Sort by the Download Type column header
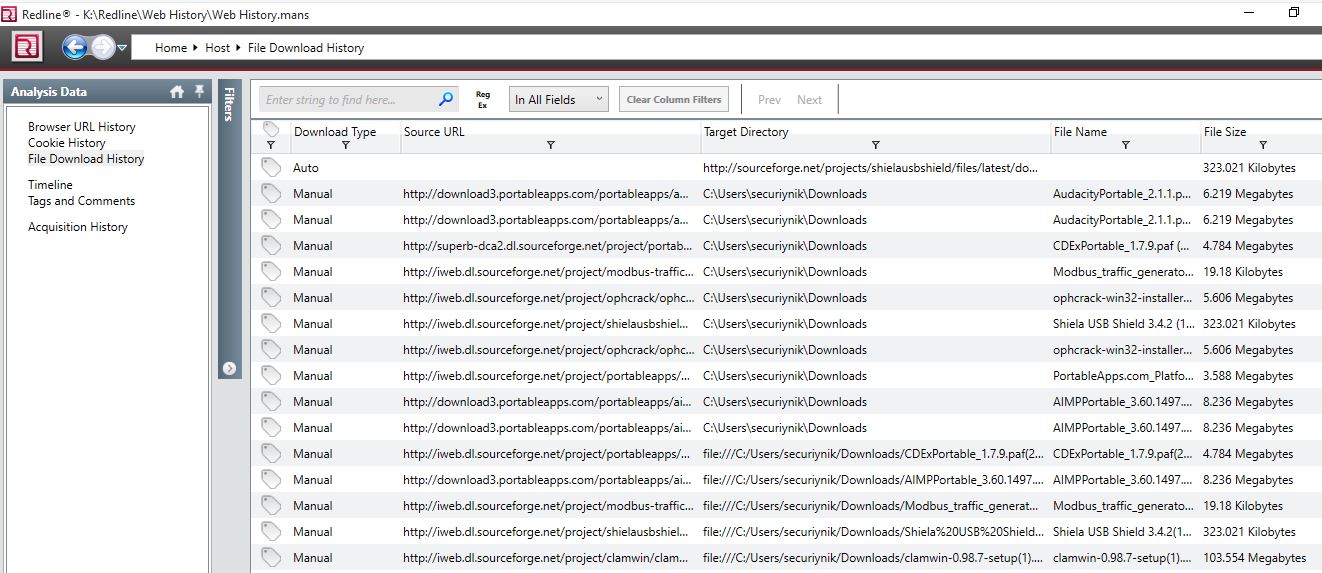This screenshot has height=573, width=1322. (x=335, y=132)
